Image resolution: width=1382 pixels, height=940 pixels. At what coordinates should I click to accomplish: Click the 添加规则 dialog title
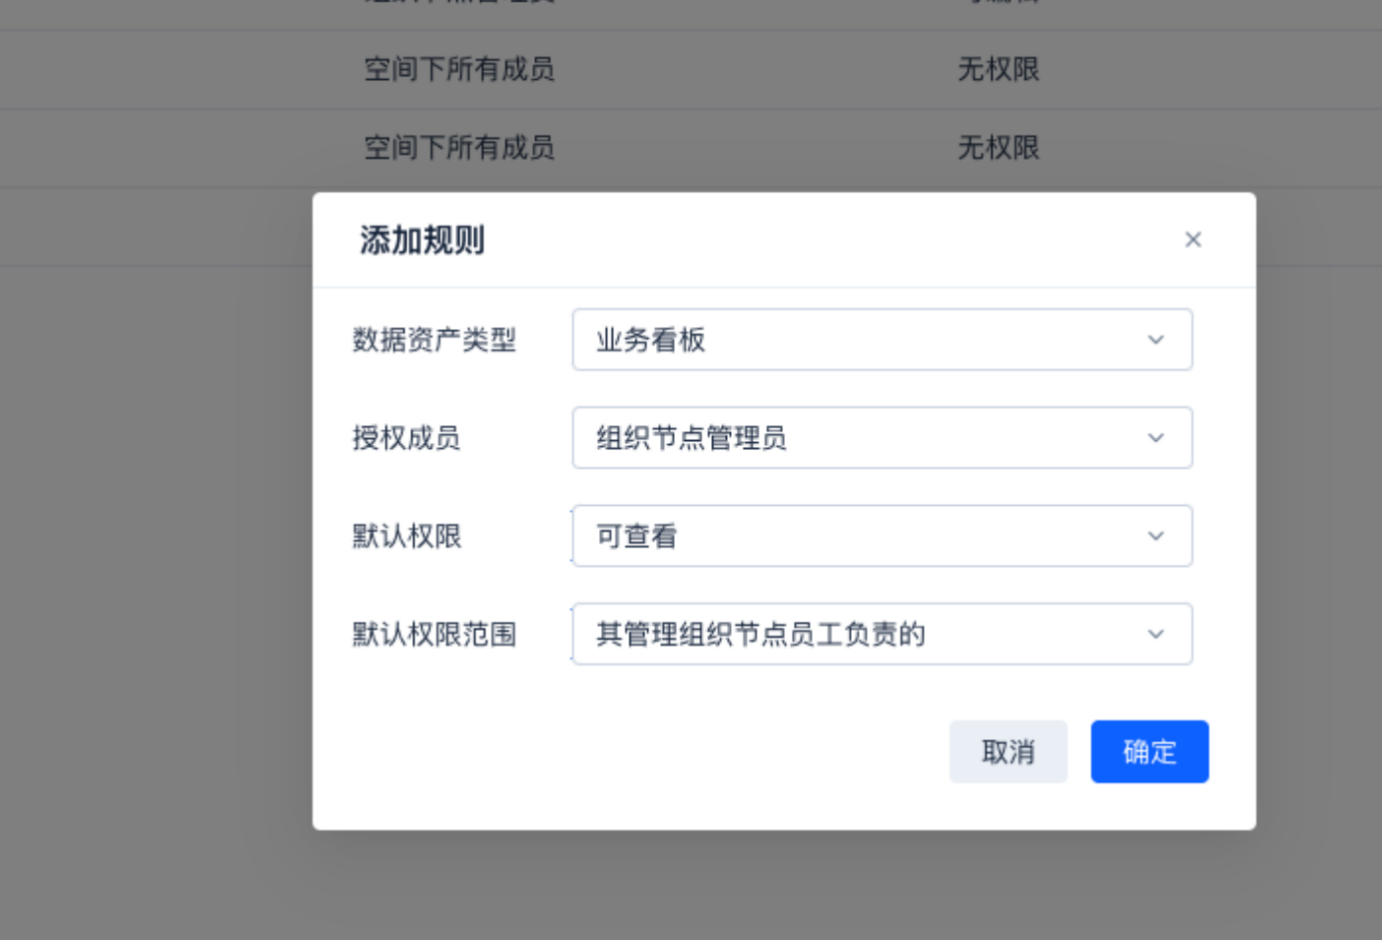422,240
